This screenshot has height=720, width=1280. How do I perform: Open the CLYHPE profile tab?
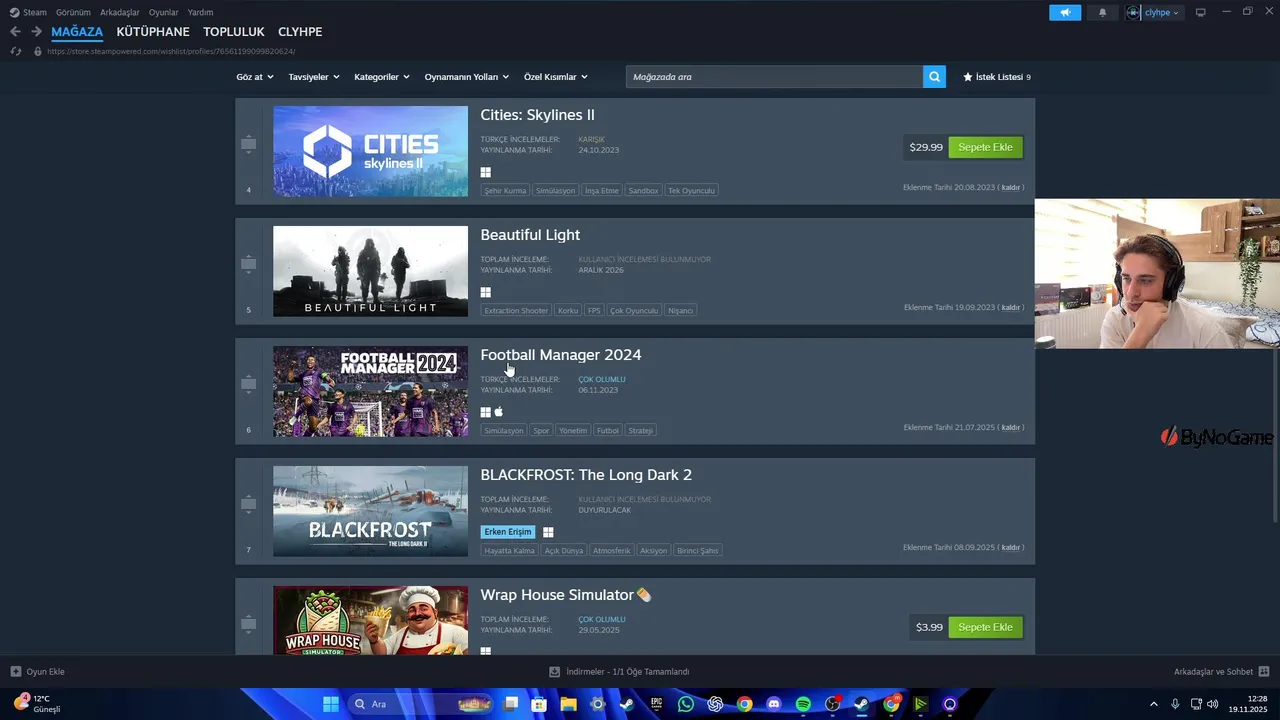click(x=300, y=32)
